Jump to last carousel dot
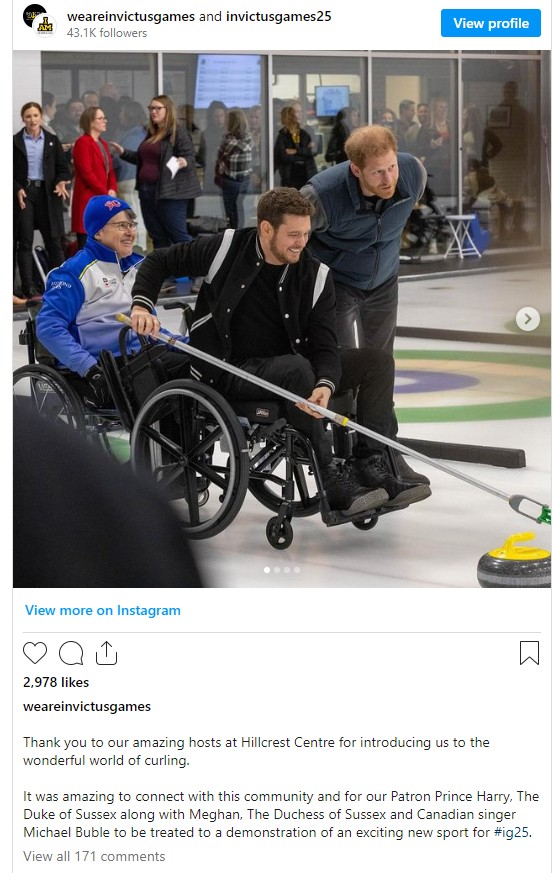Image resolution: width=553 pixels, height=873 pixels. [x=297, y=570]
